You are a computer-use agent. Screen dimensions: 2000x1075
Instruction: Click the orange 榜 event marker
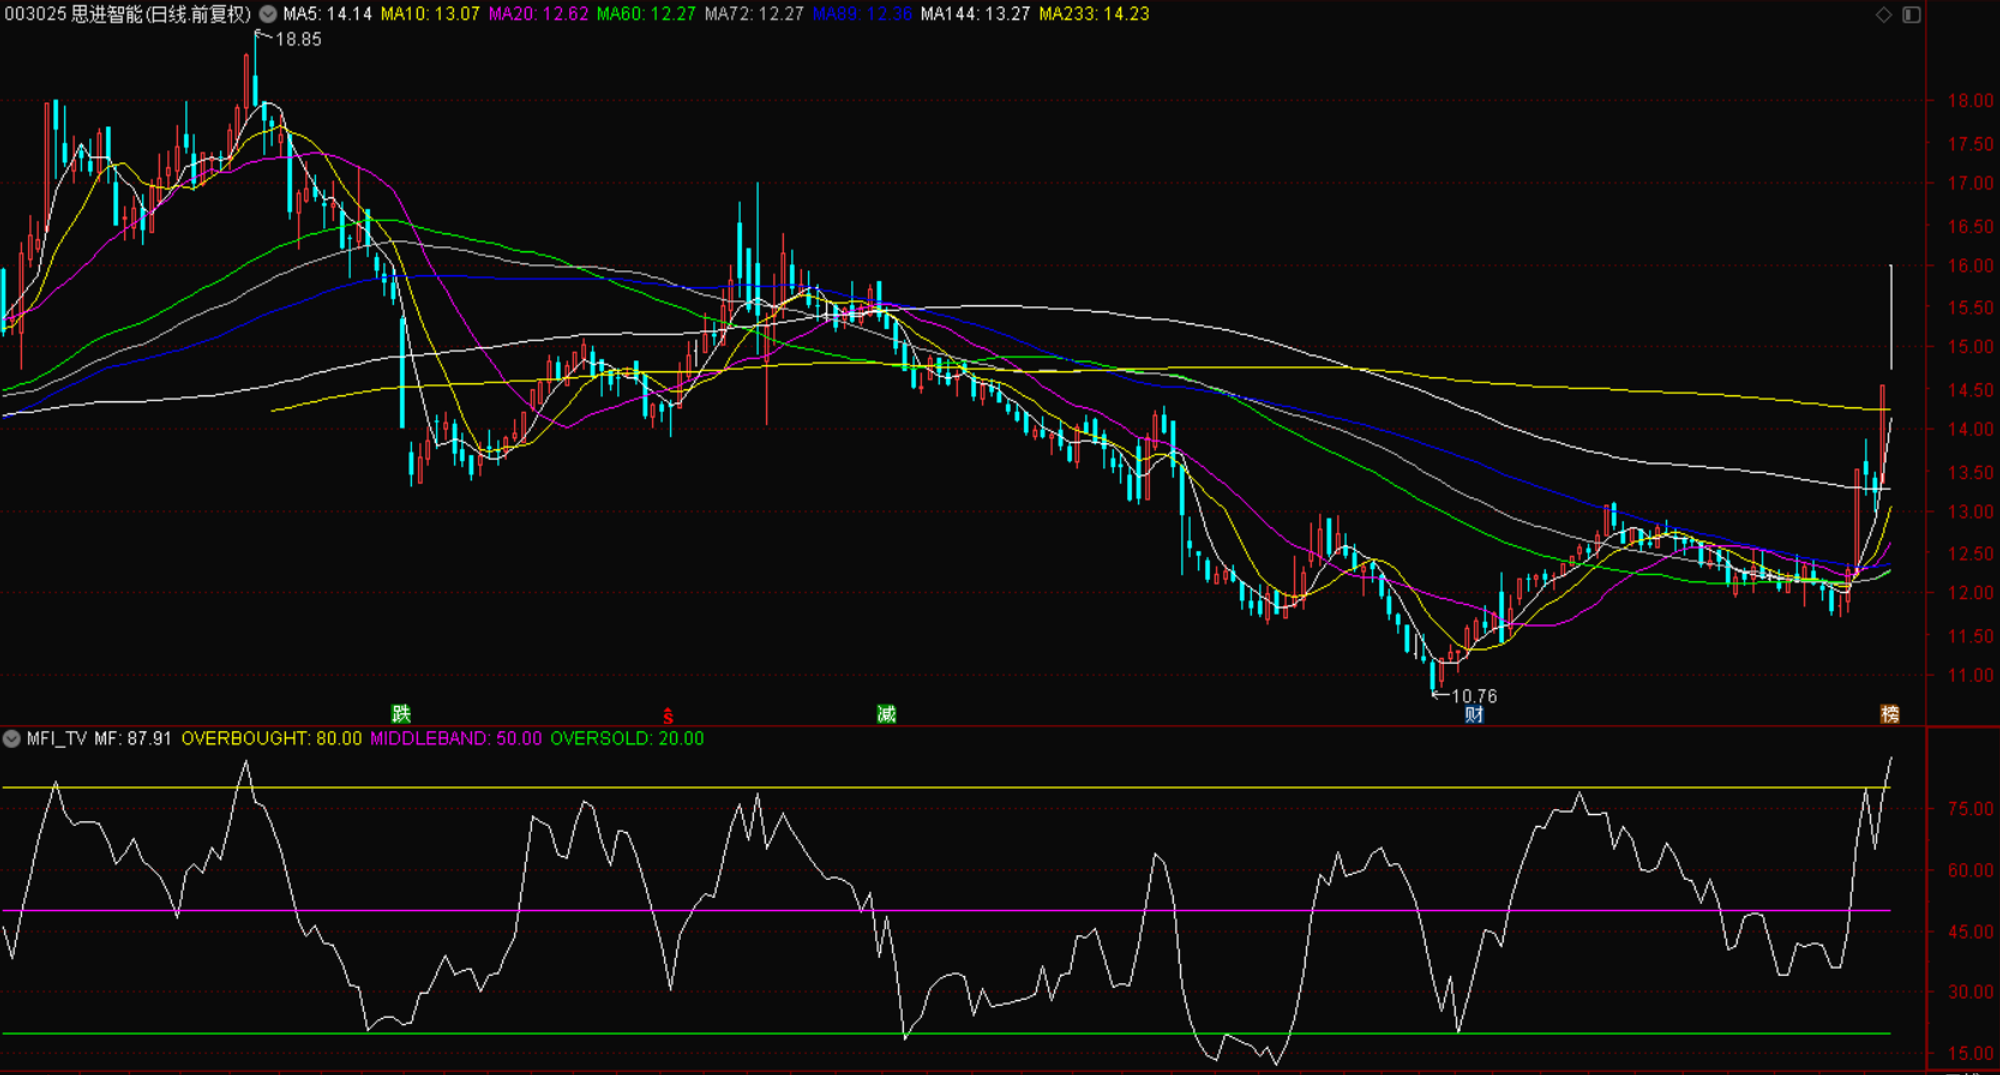(1890, 714)
